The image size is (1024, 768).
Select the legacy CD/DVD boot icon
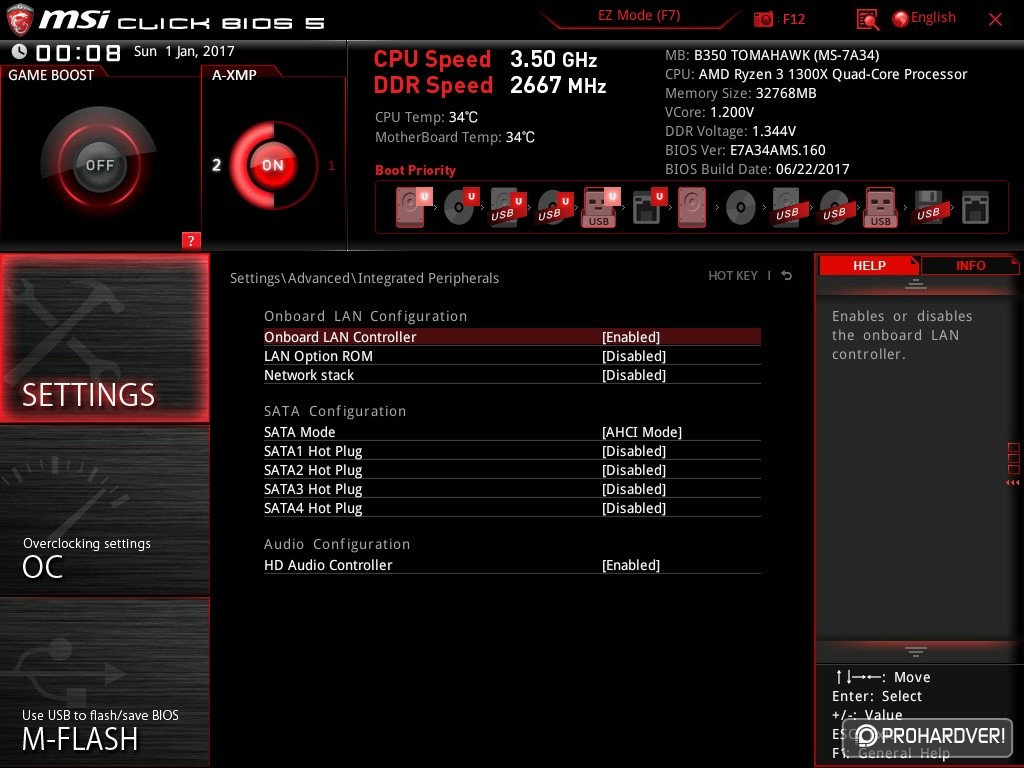[x=741, y=208]
